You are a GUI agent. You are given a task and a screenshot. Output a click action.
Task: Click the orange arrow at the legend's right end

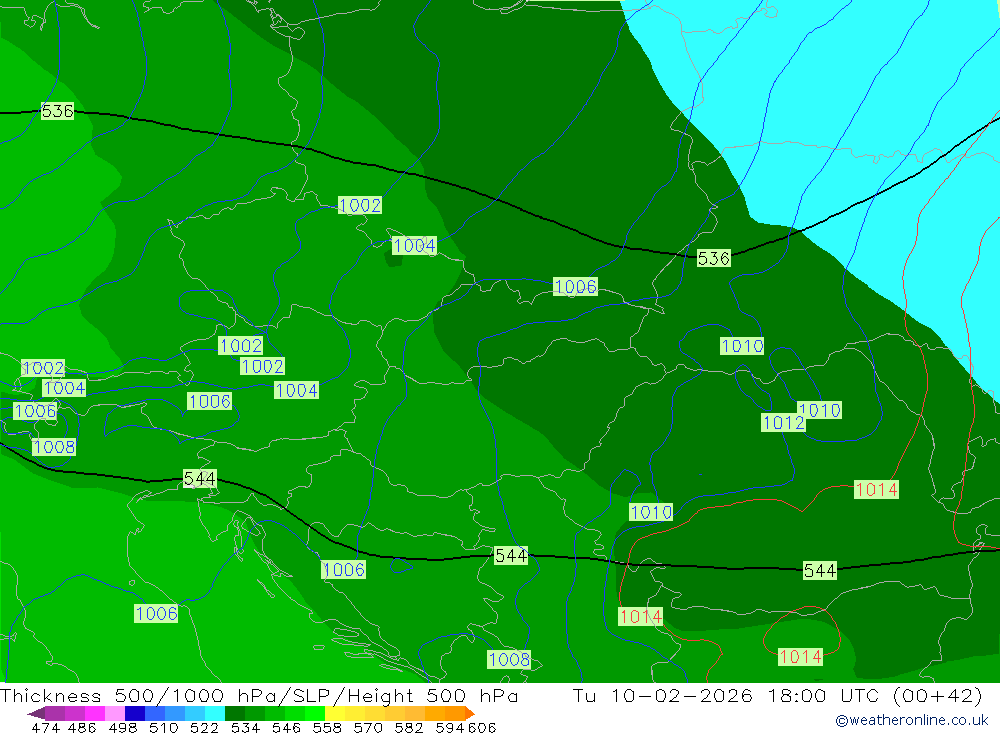[x=470, y=713]
